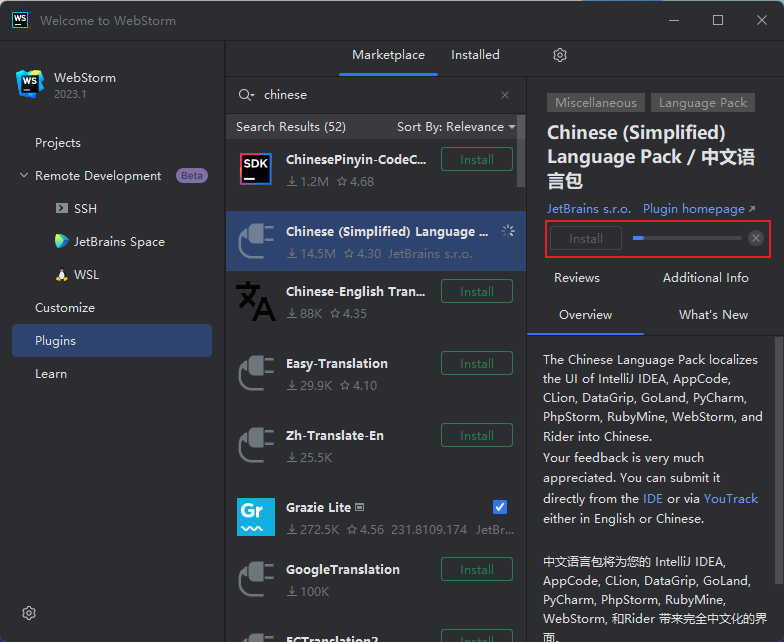Install ChinesePinyin-CodeCompletion plugin
Viewport: 784px width, 642px height.
[476, 160]
